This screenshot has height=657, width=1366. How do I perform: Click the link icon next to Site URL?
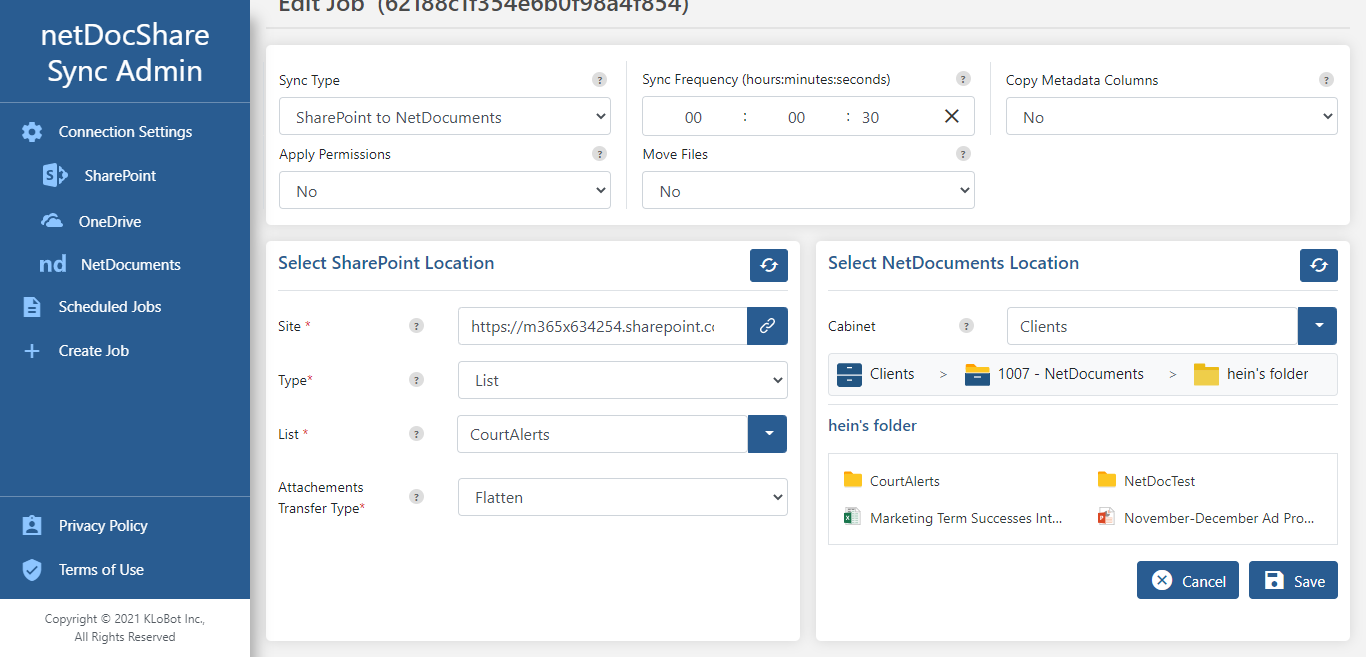(767, 326)
